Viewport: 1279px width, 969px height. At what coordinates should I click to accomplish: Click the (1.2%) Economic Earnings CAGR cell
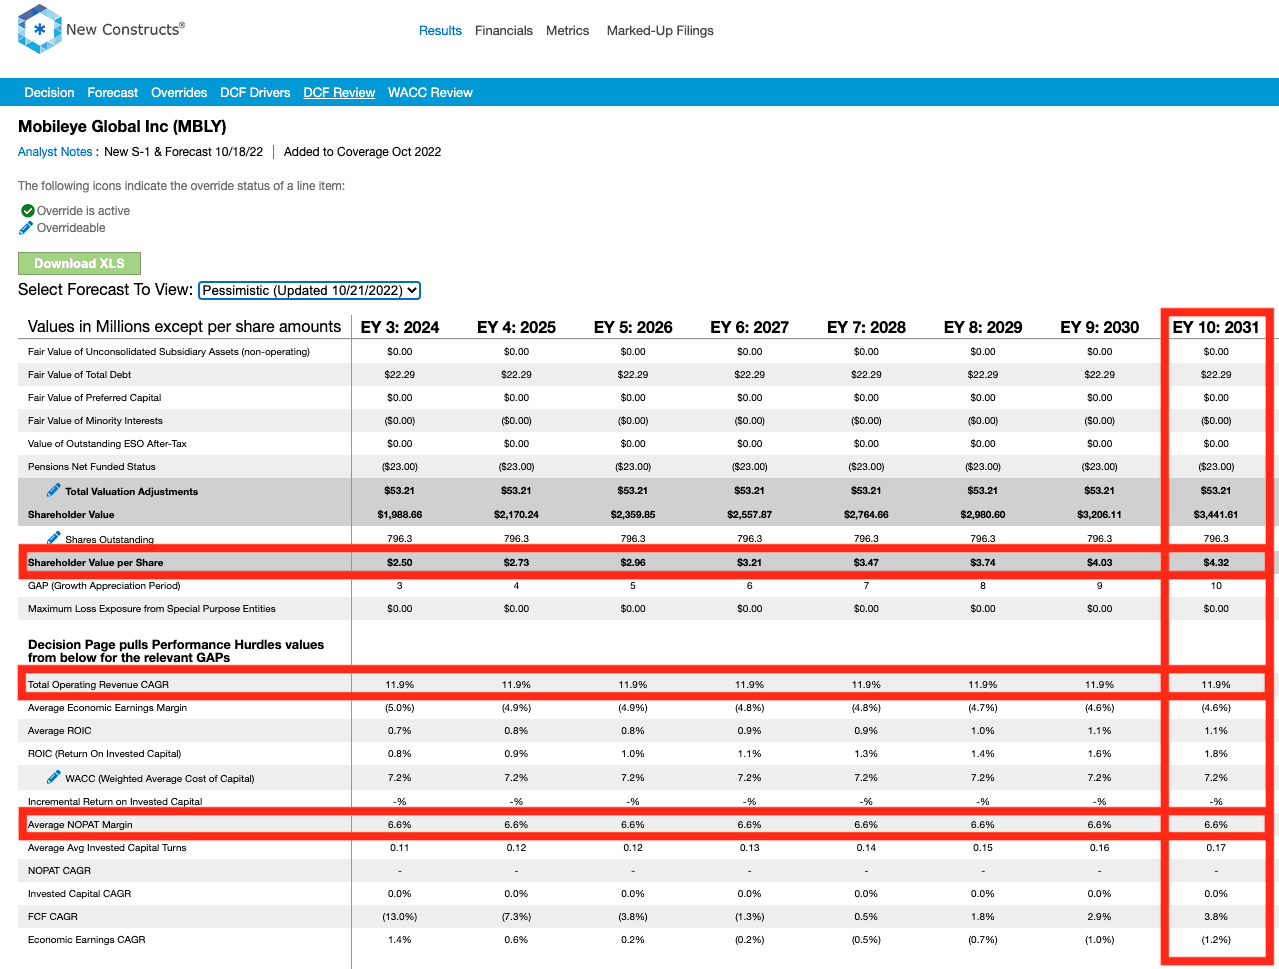point(1216,940)
